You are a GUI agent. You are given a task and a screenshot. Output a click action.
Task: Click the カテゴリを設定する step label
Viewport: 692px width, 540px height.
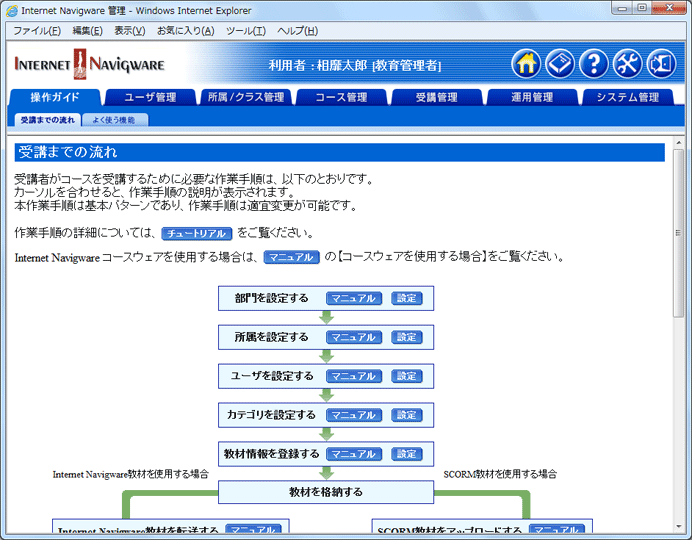click(x=271, y=415)
